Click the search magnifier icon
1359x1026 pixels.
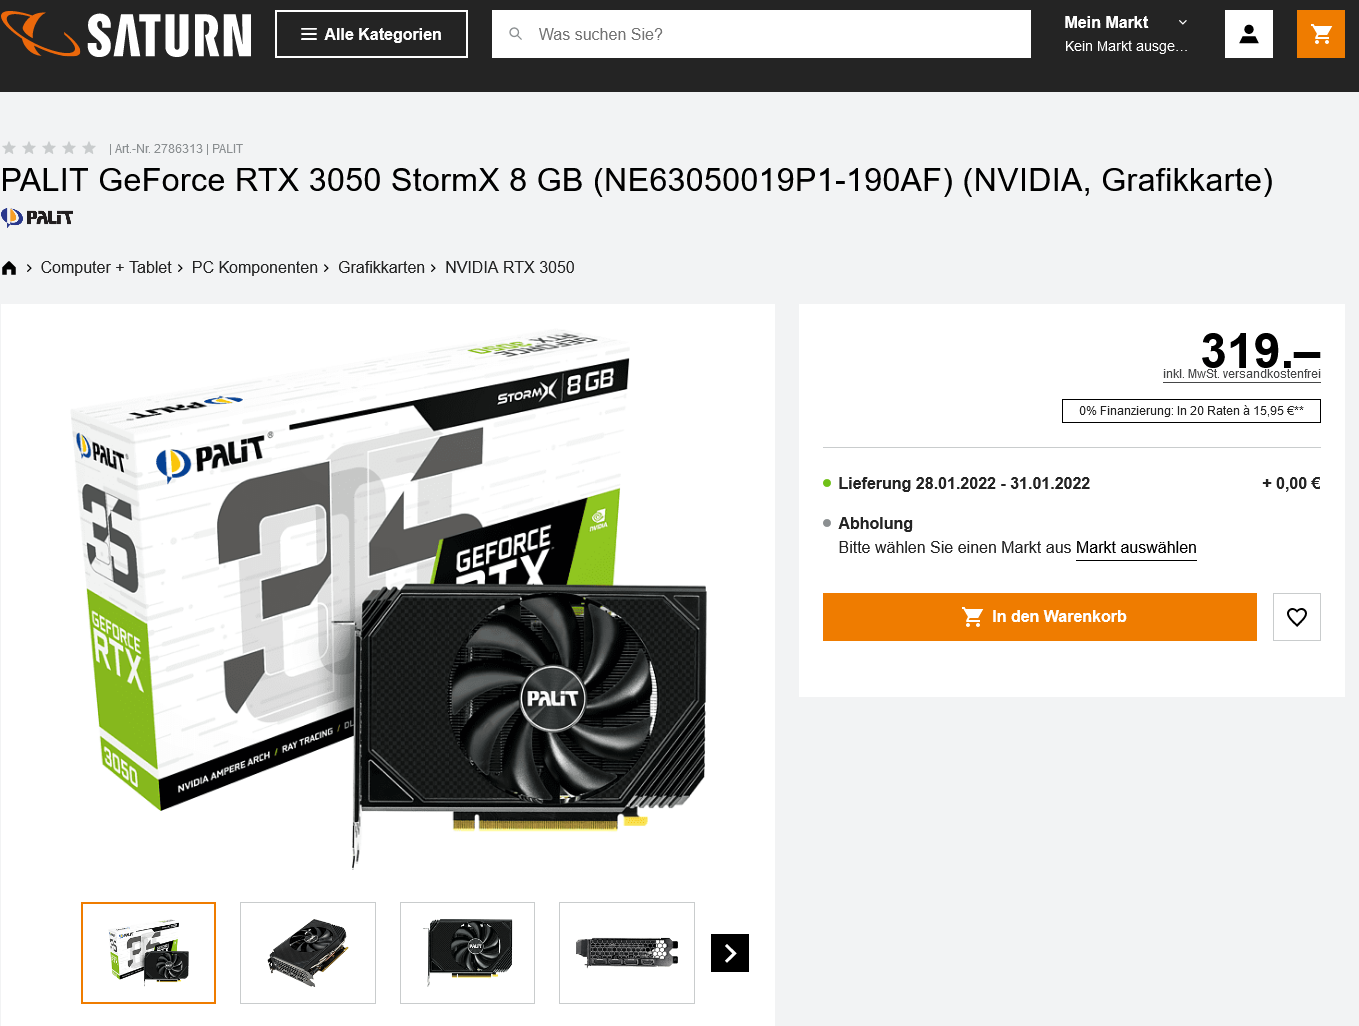[x=516, y=34]
